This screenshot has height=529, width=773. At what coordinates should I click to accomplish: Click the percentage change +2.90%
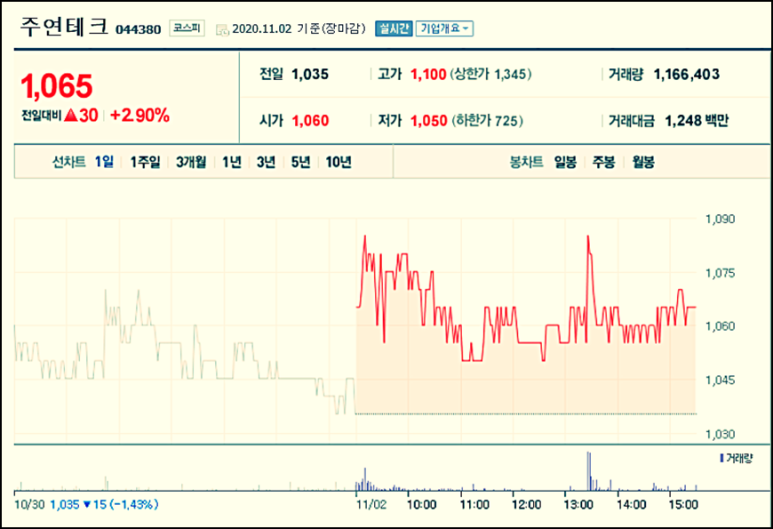click(140, 115)
